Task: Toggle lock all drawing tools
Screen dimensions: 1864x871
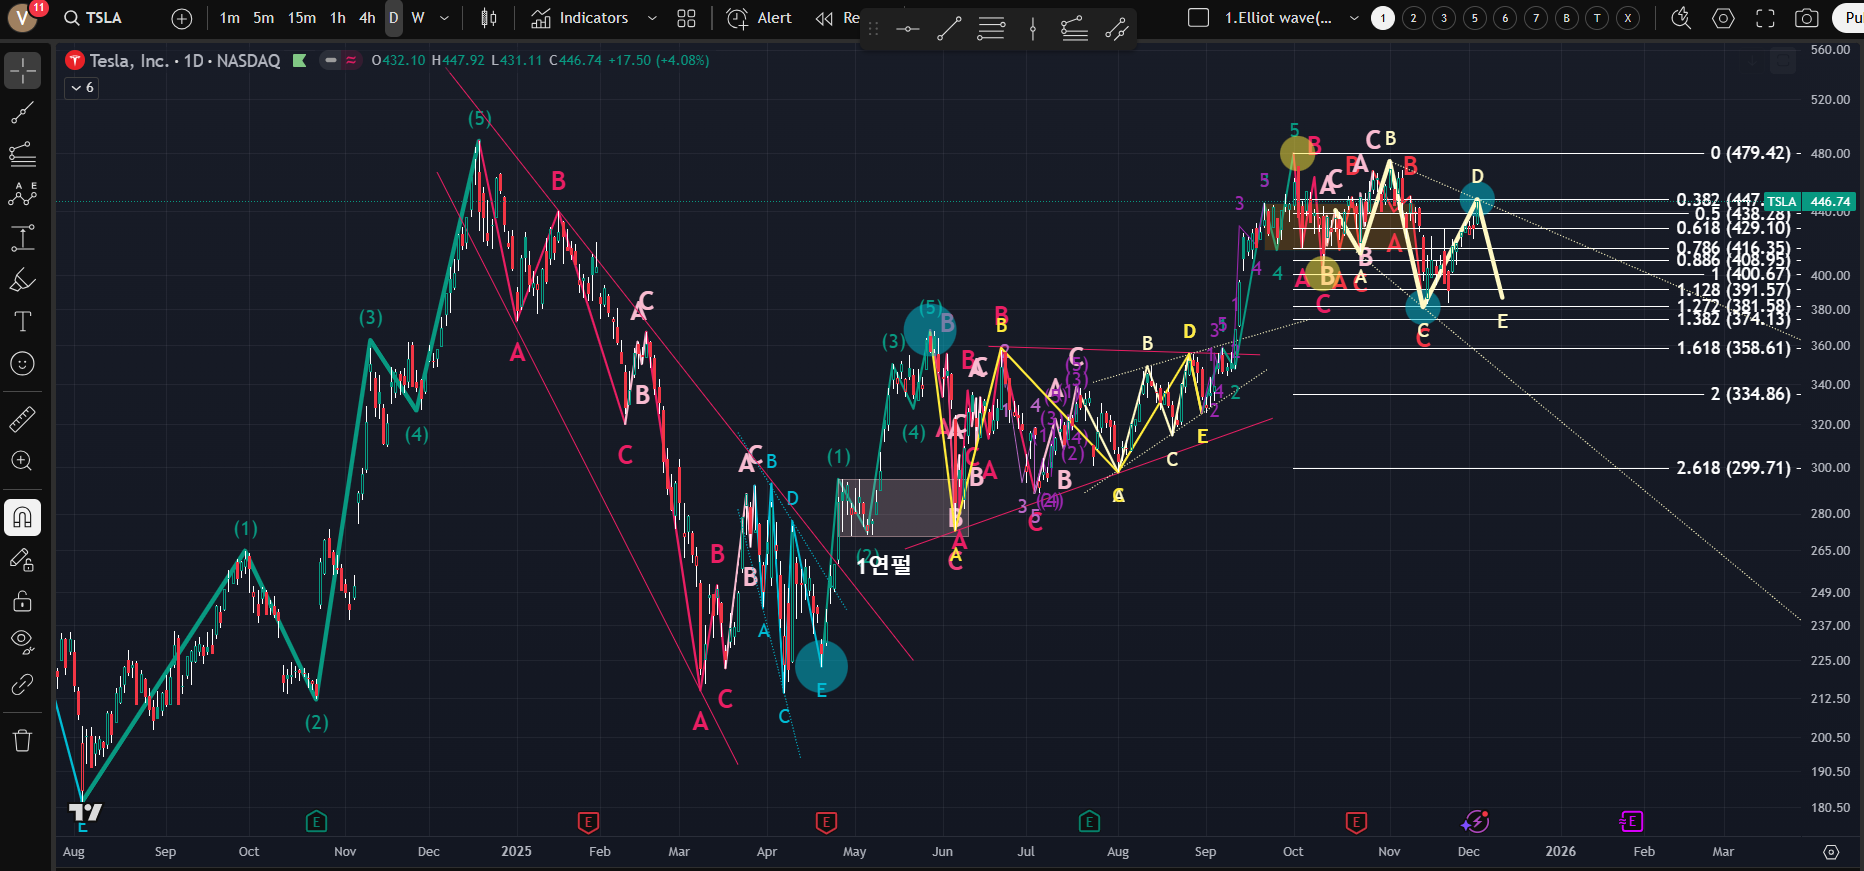Action: (22, 601)
